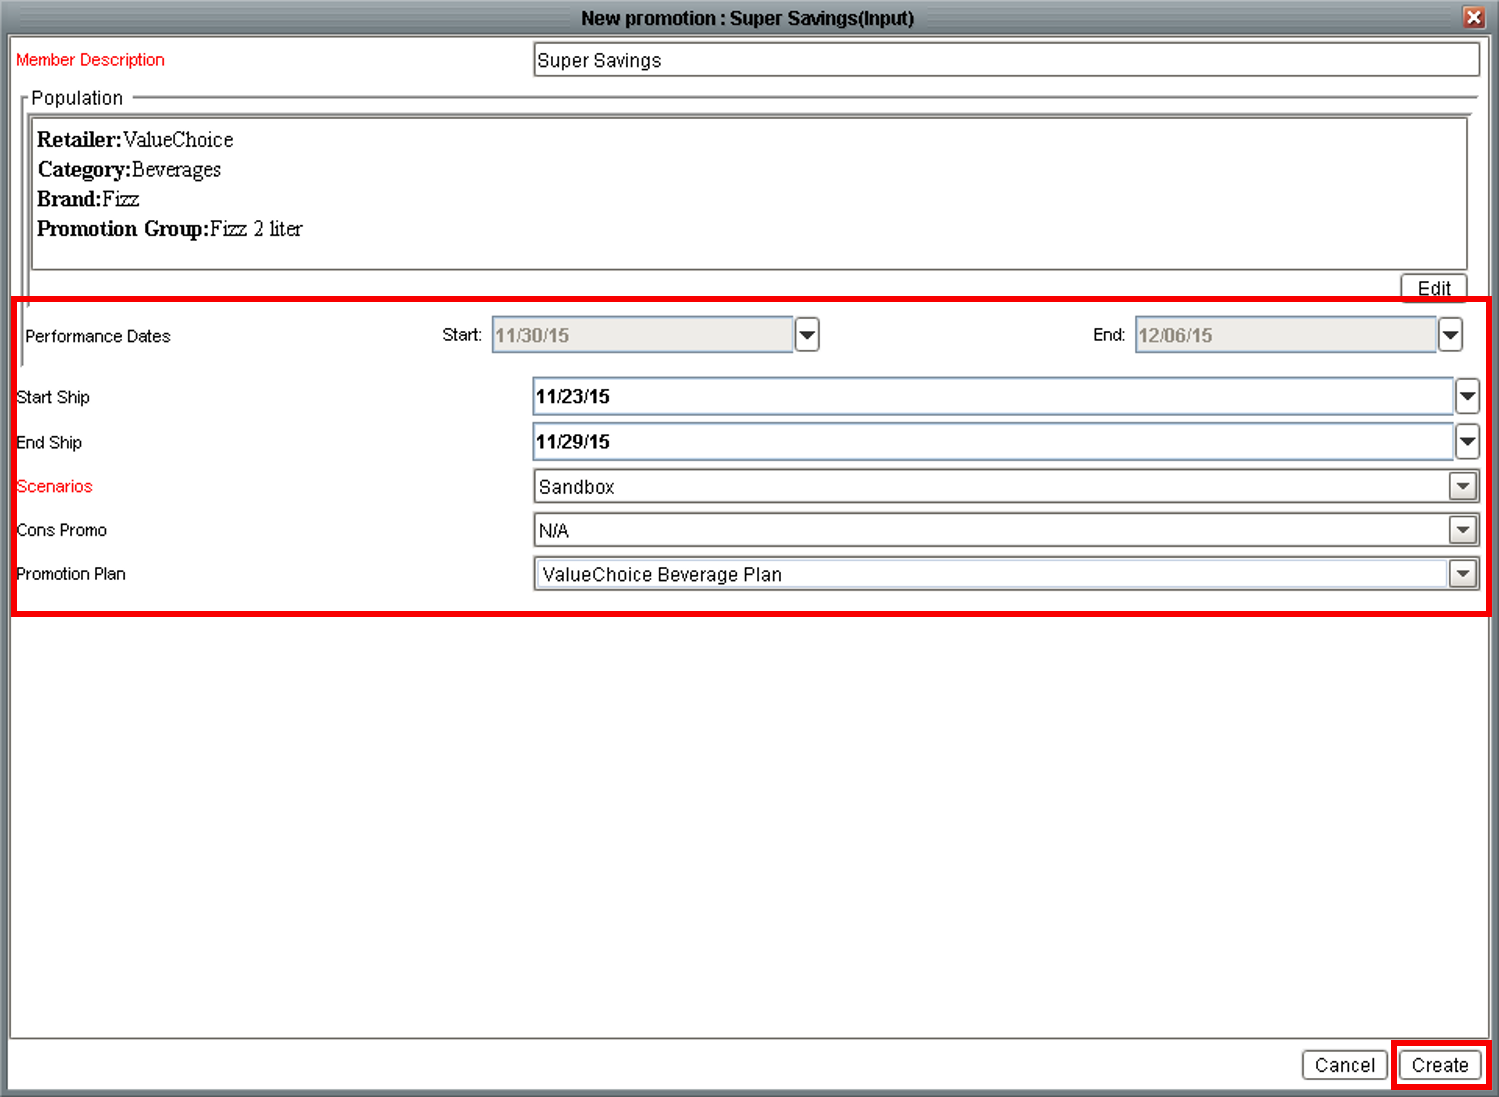This screenshot has height=1097, width=1499.
Task: Cancel the new promotion dialog
Action: [x=1345, y=1065]
